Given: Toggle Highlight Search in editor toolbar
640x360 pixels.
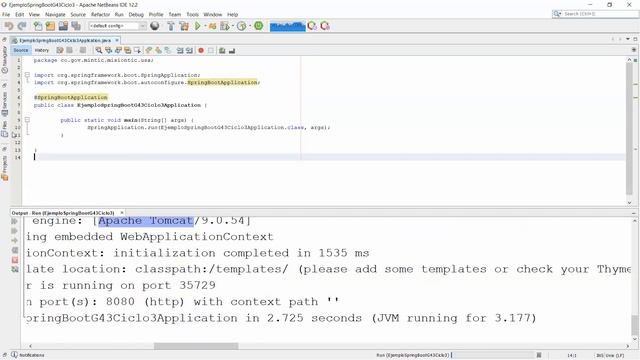Looking at the screenshot, I should point(128,50).
